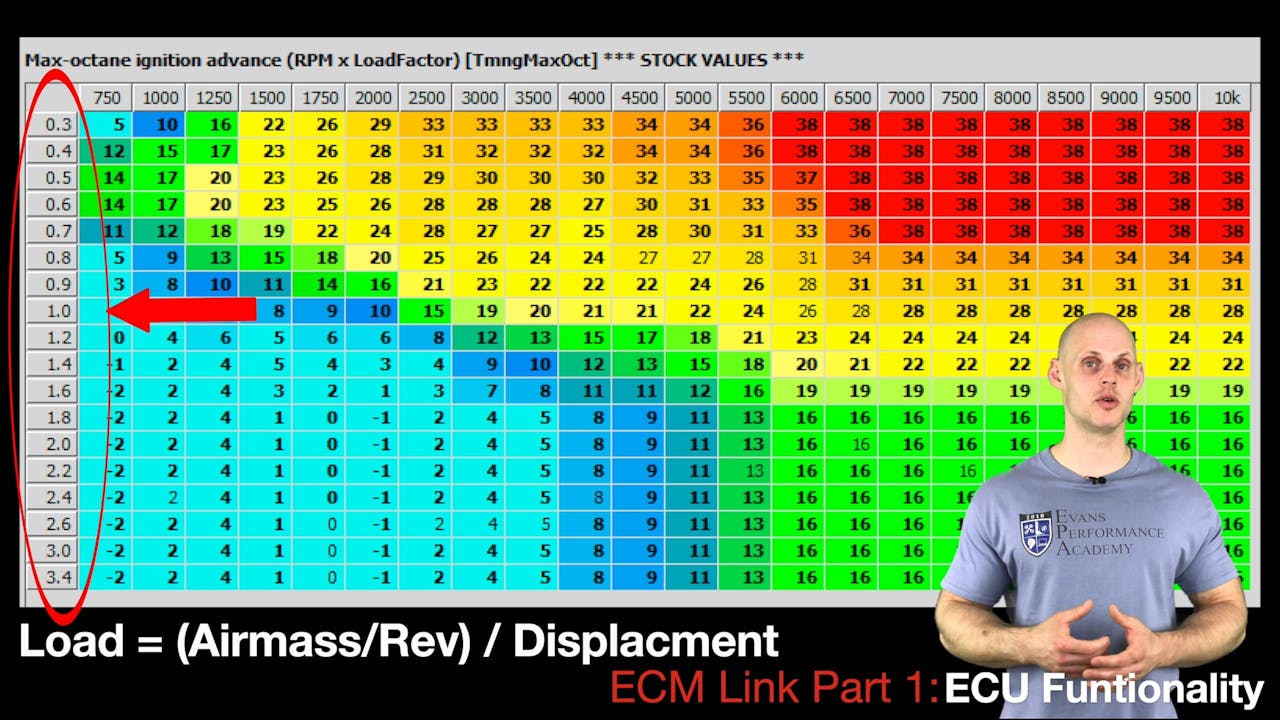
Task: Click the cell valued 29 at 2000 RPM top row
Action: tap(372, 124)
